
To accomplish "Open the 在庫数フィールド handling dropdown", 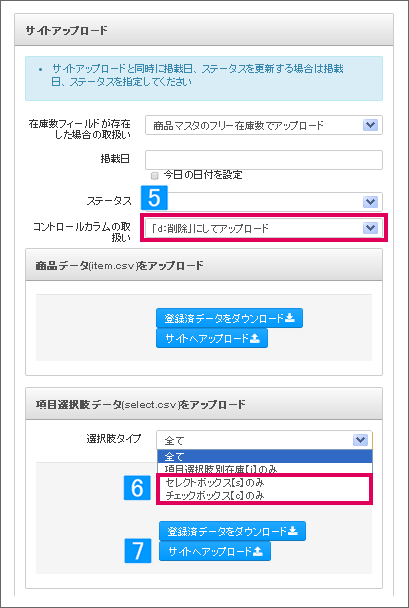I will (x=264, y=125).
